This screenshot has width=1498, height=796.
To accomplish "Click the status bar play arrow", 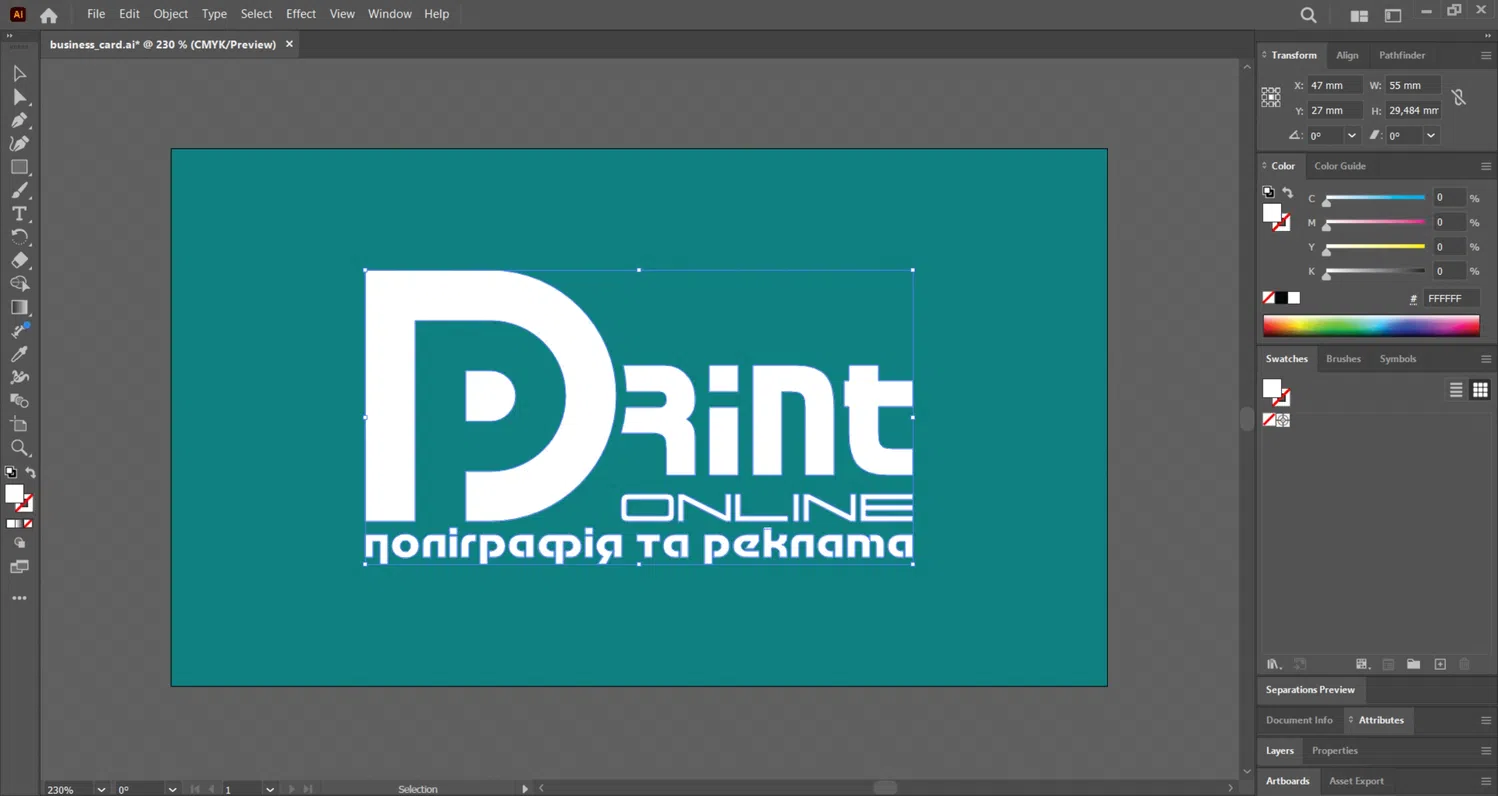I will 524,789.
